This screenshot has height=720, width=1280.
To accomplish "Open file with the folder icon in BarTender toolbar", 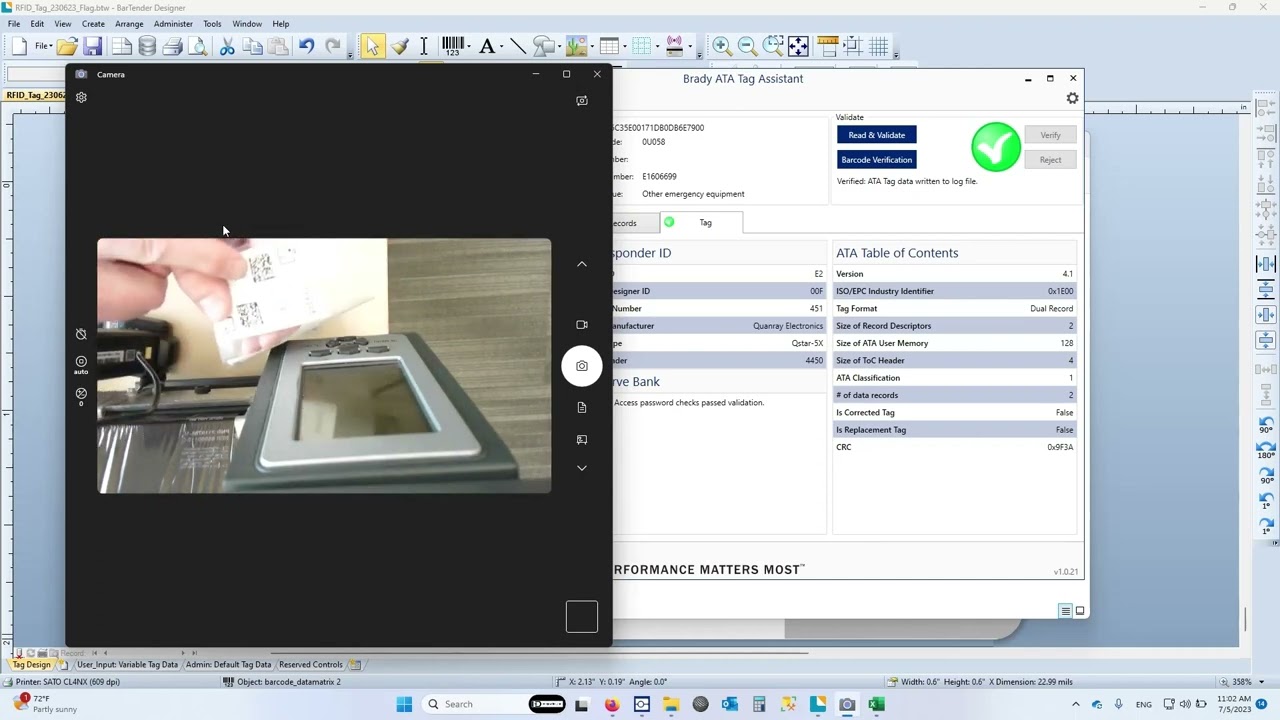I will pos(67,46).
